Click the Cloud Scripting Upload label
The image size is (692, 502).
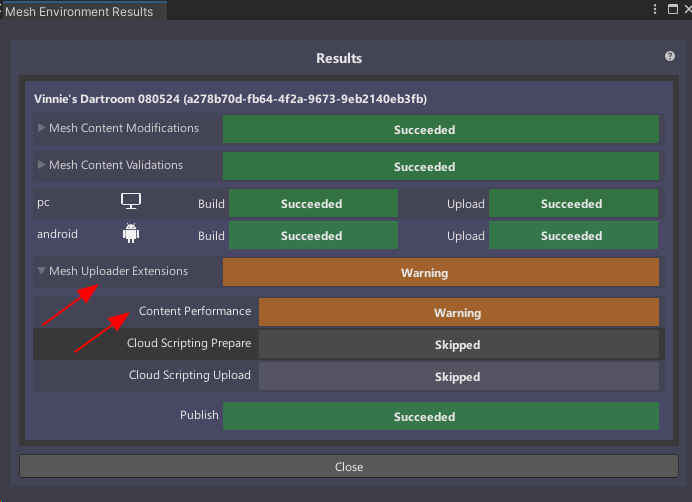190,375
